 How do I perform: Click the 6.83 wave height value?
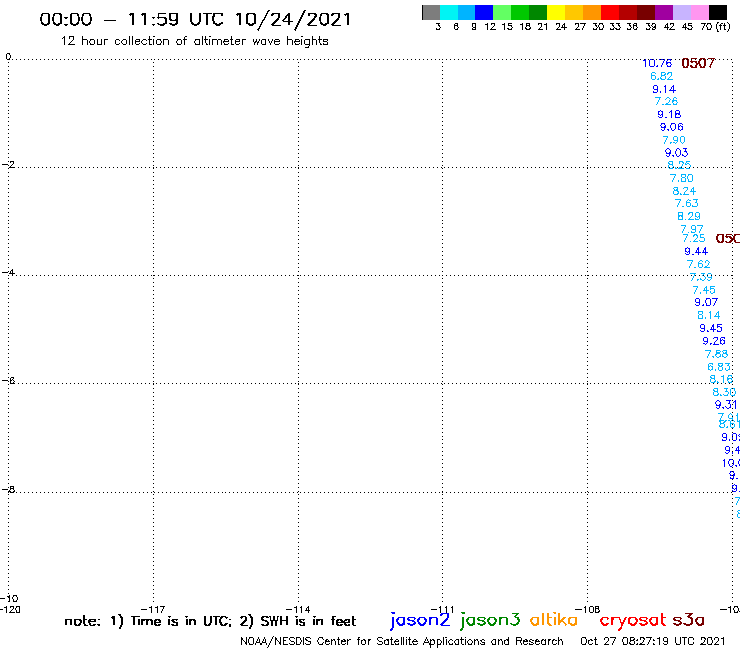point(719,367)
